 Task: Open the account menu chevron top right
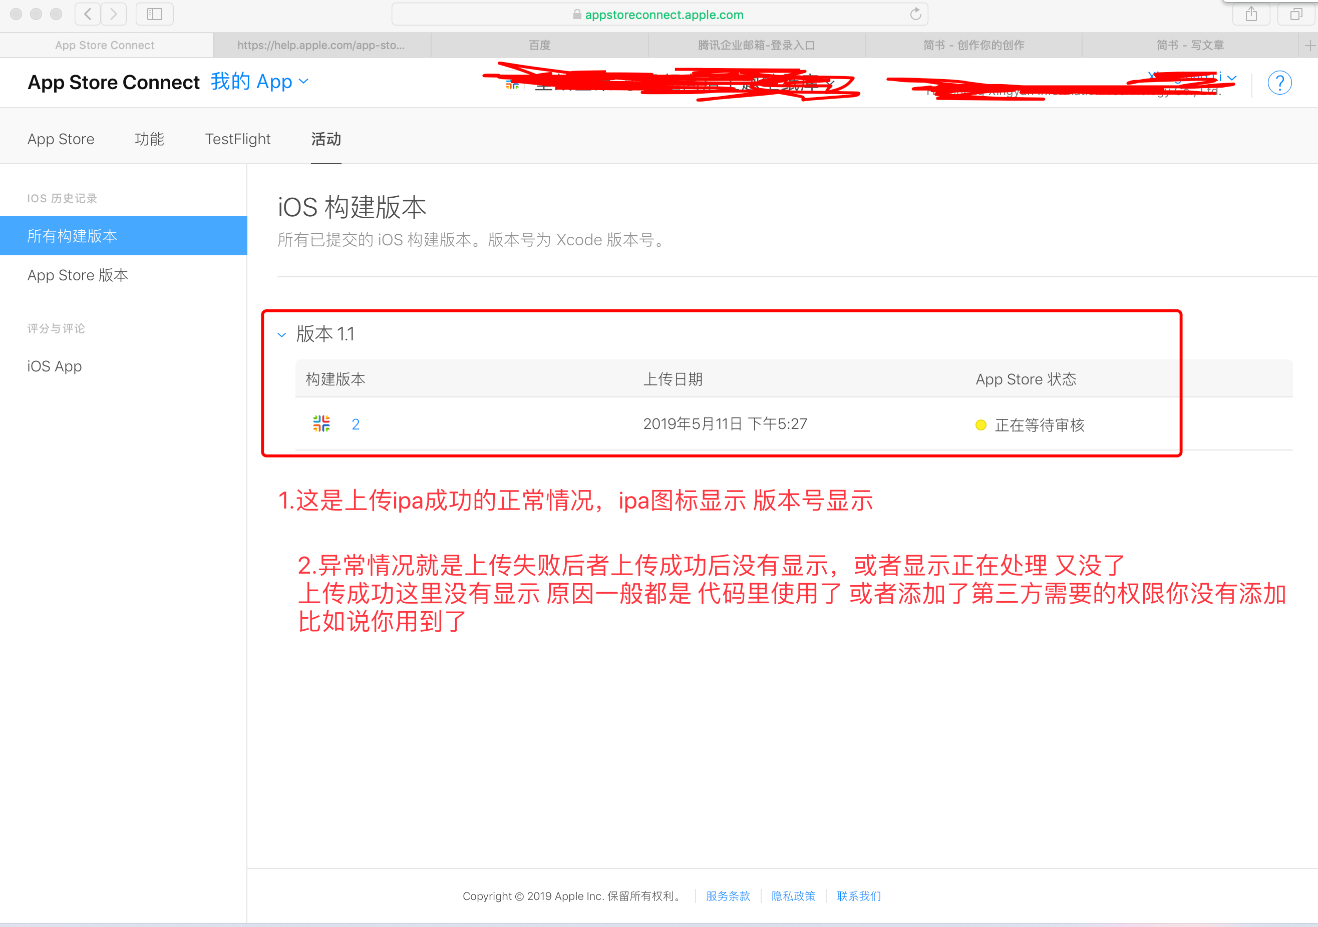pos(1232,78)
